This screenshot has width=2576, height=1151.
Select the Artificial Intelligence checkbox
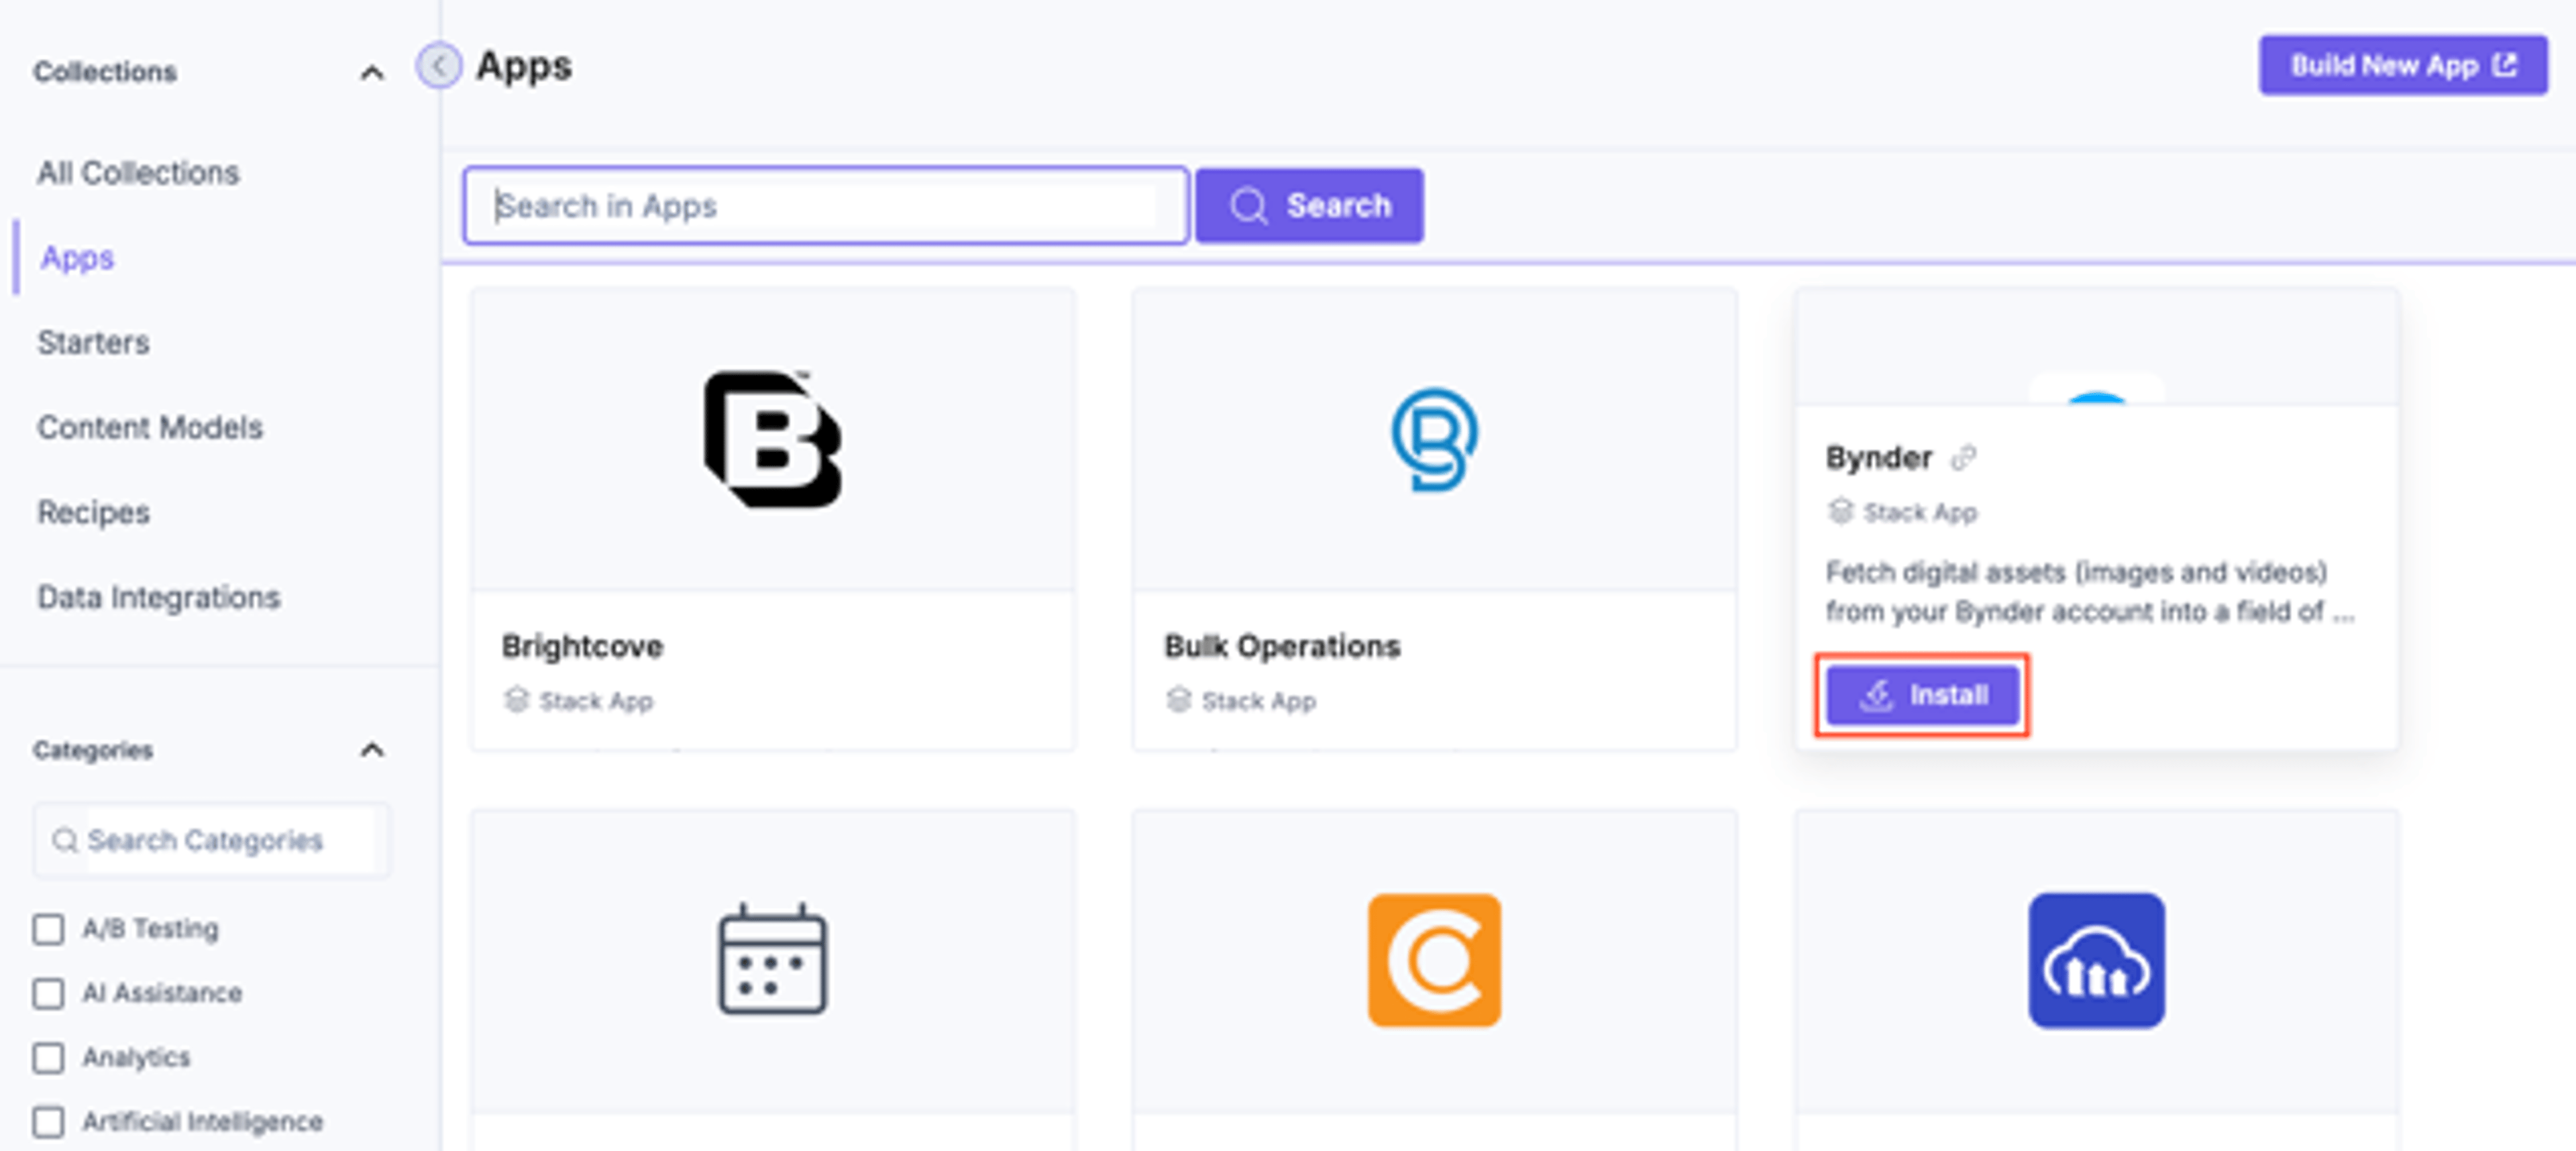[48, 1121]
